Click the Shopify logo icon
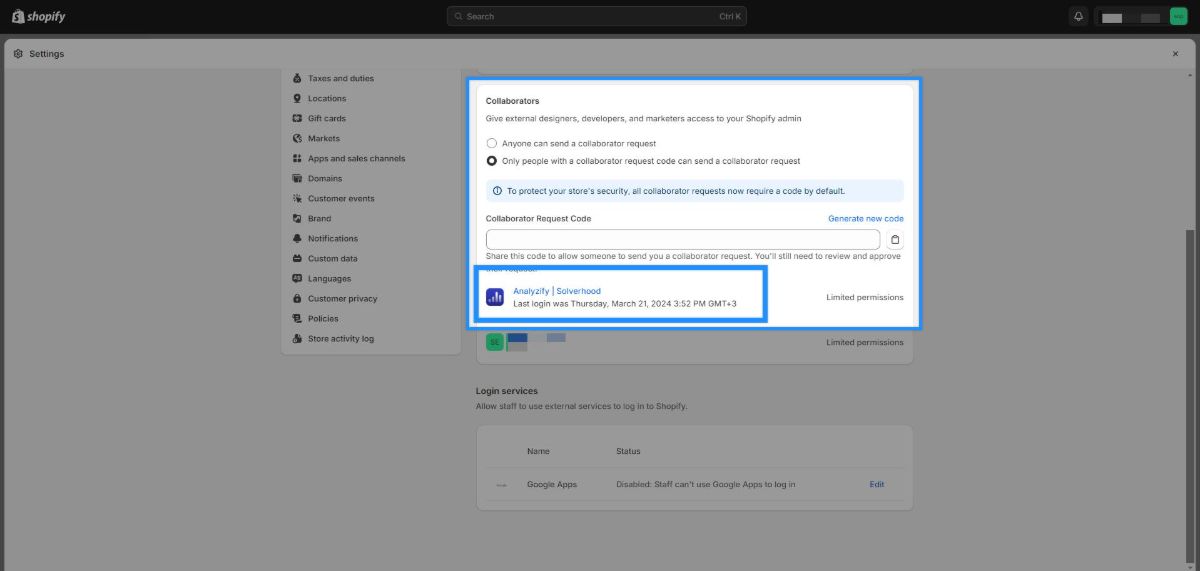This screenshot has width=1200, height=571. point(18,17)
